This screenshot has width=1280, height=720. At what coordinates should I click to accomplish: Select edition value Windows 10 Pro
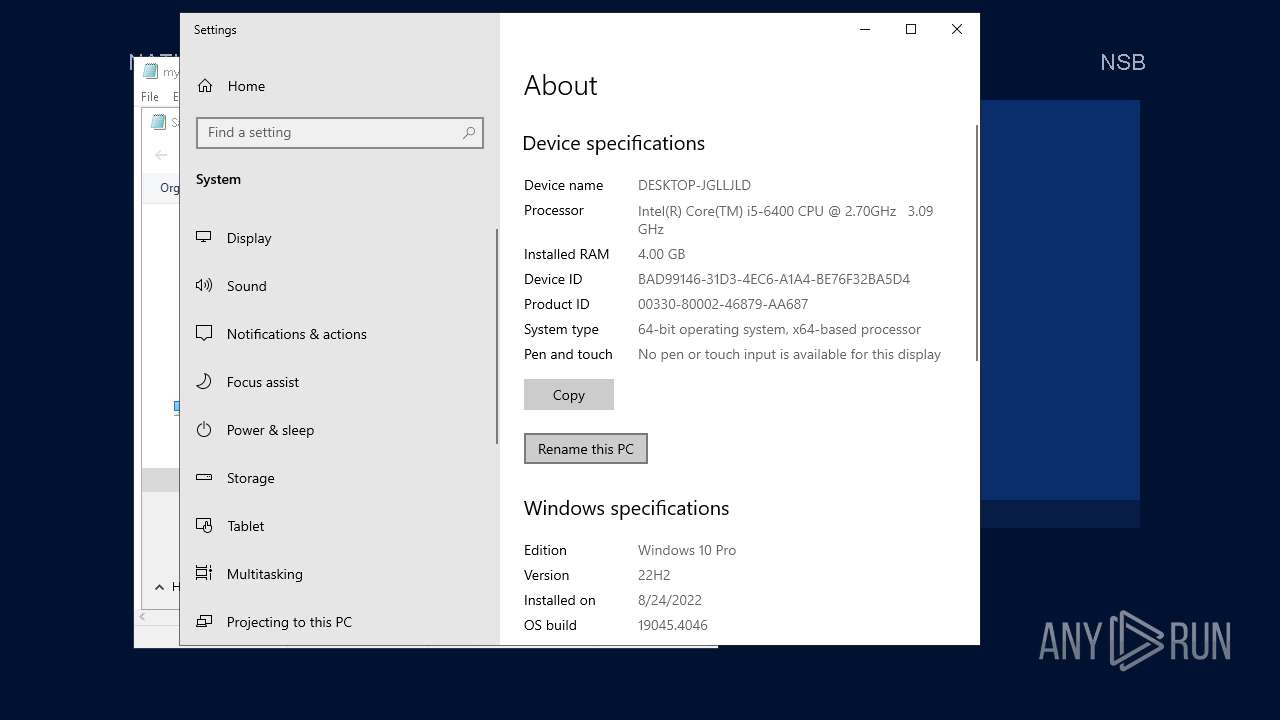click(687, 550)
